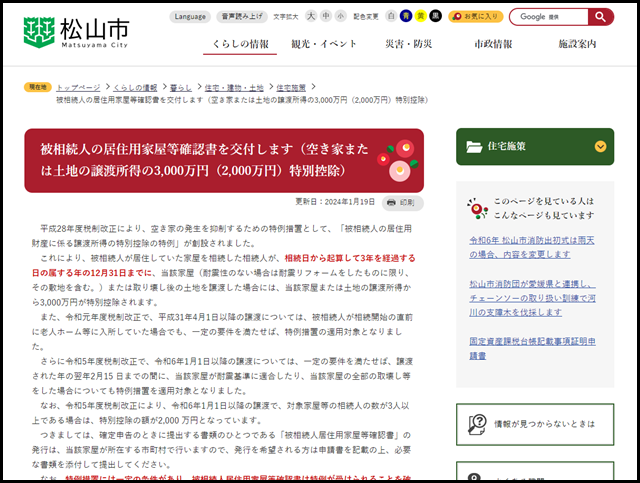640x483 pixels.
Task: Open the くらしの情報 navigation menu
Action: (240, 45)
